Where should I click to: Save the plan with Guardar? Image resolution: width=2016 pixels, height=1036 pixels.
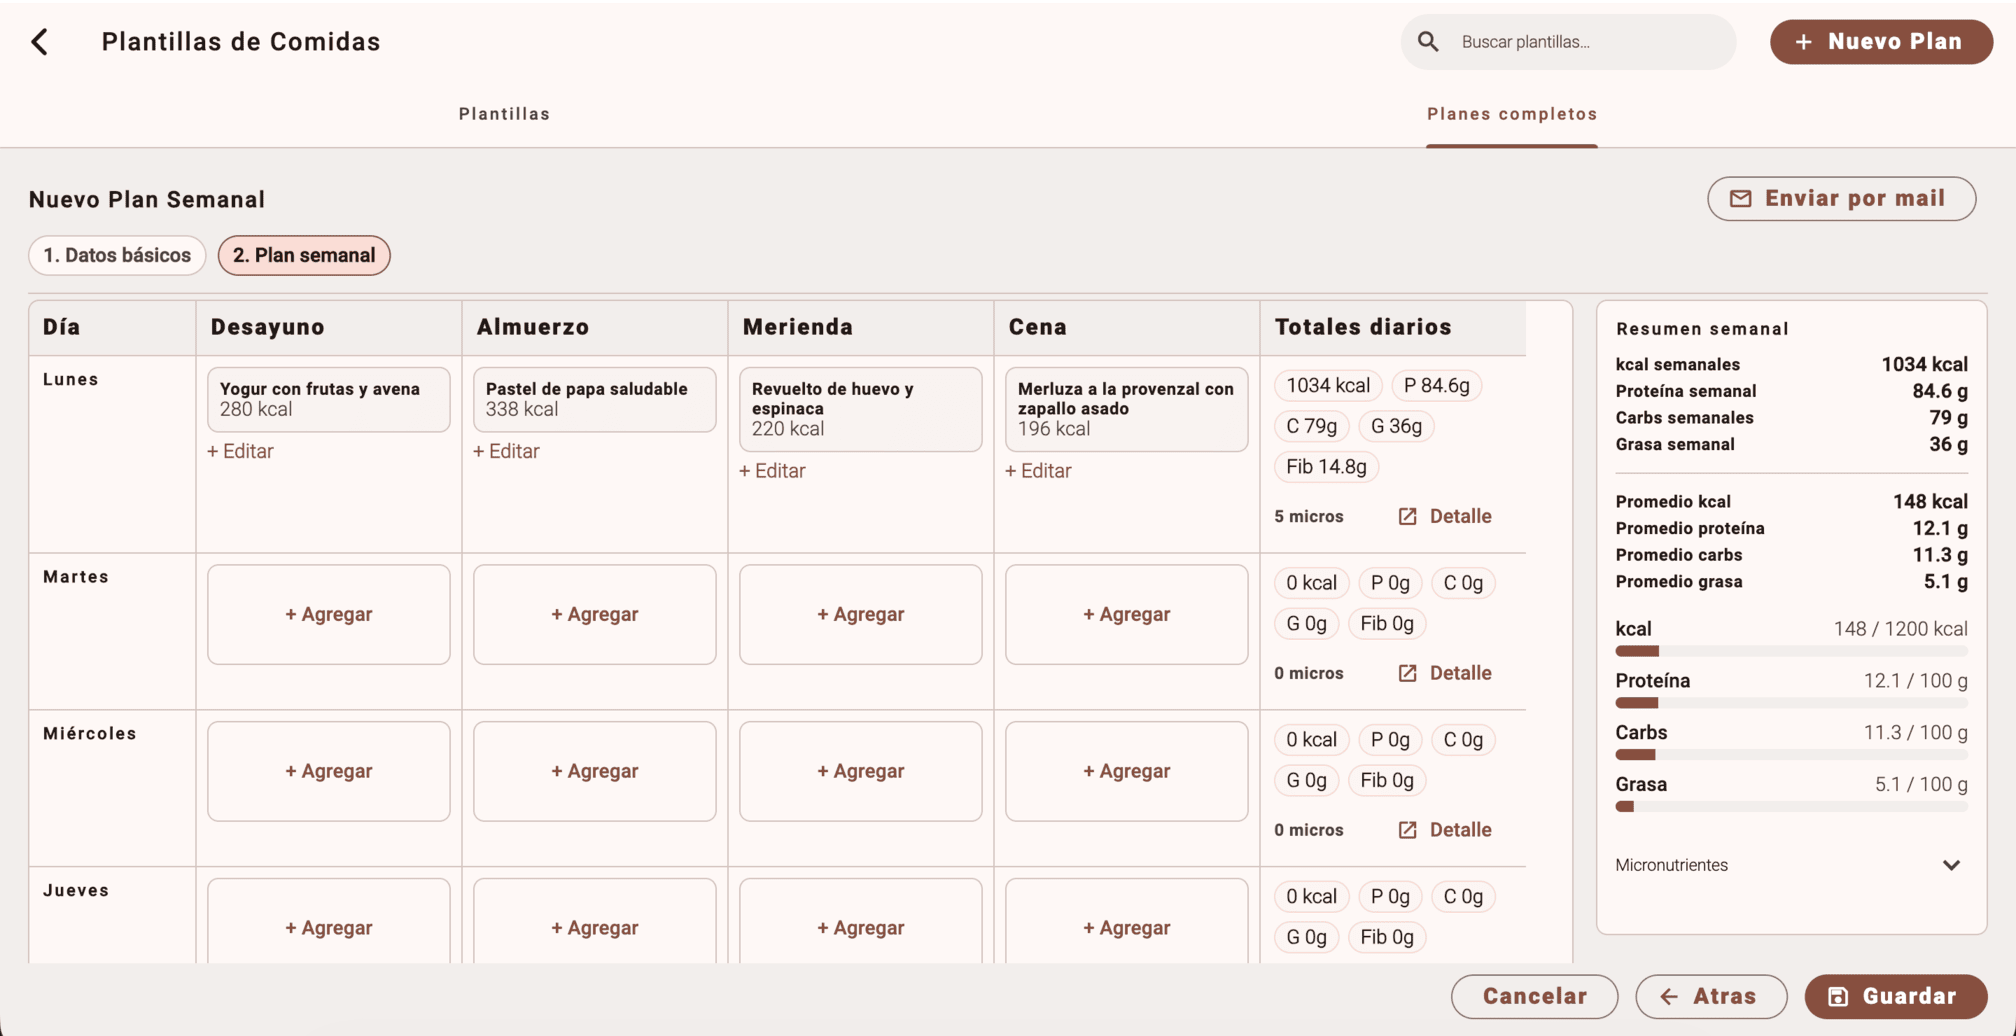(1895, 997)
